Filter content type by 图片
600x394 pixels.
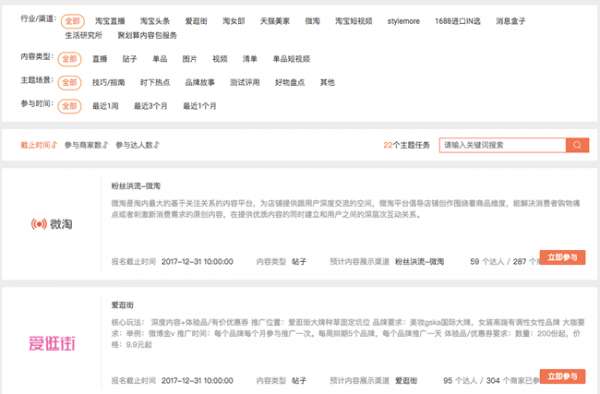pos(189,59)
